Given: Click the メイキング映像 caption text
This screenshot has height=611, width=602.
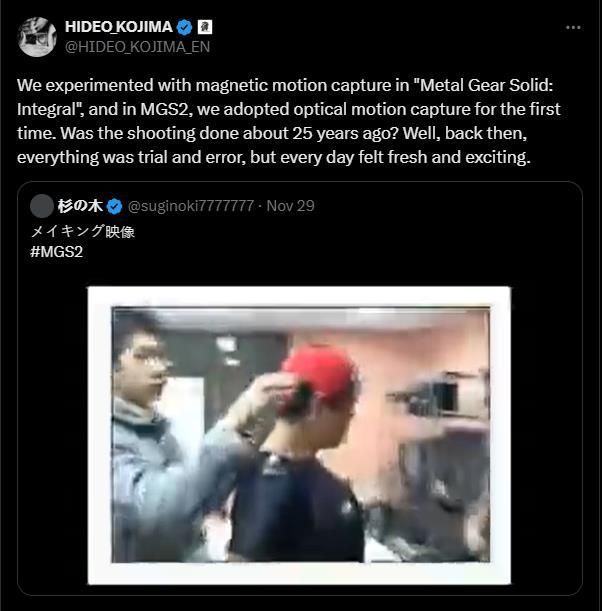Looking at the screenshot, I should (x=82, y=231).
